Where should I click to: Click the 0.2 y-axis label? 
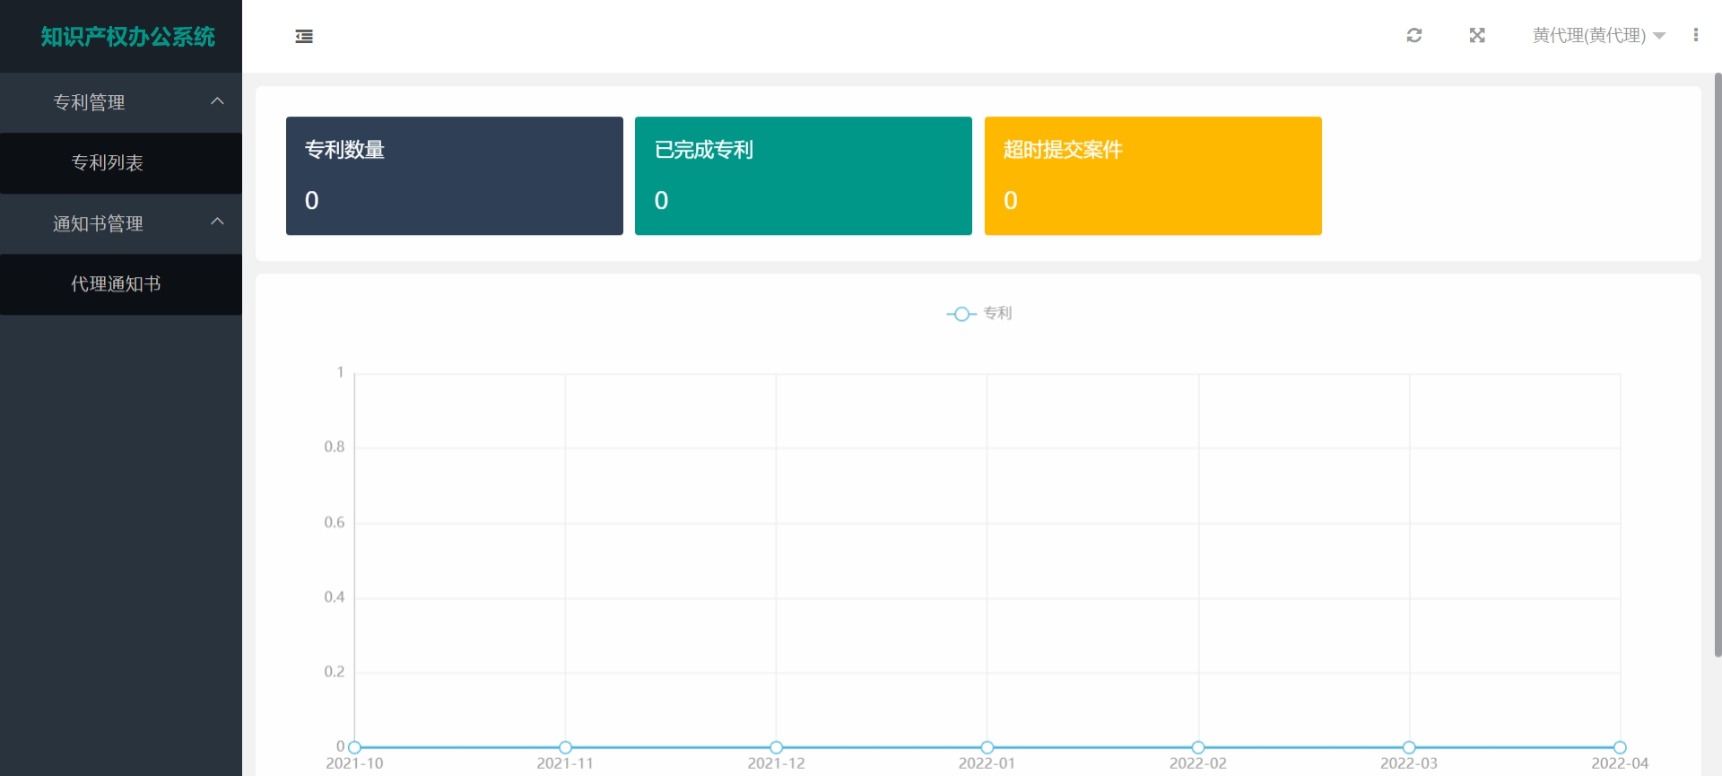334,672
